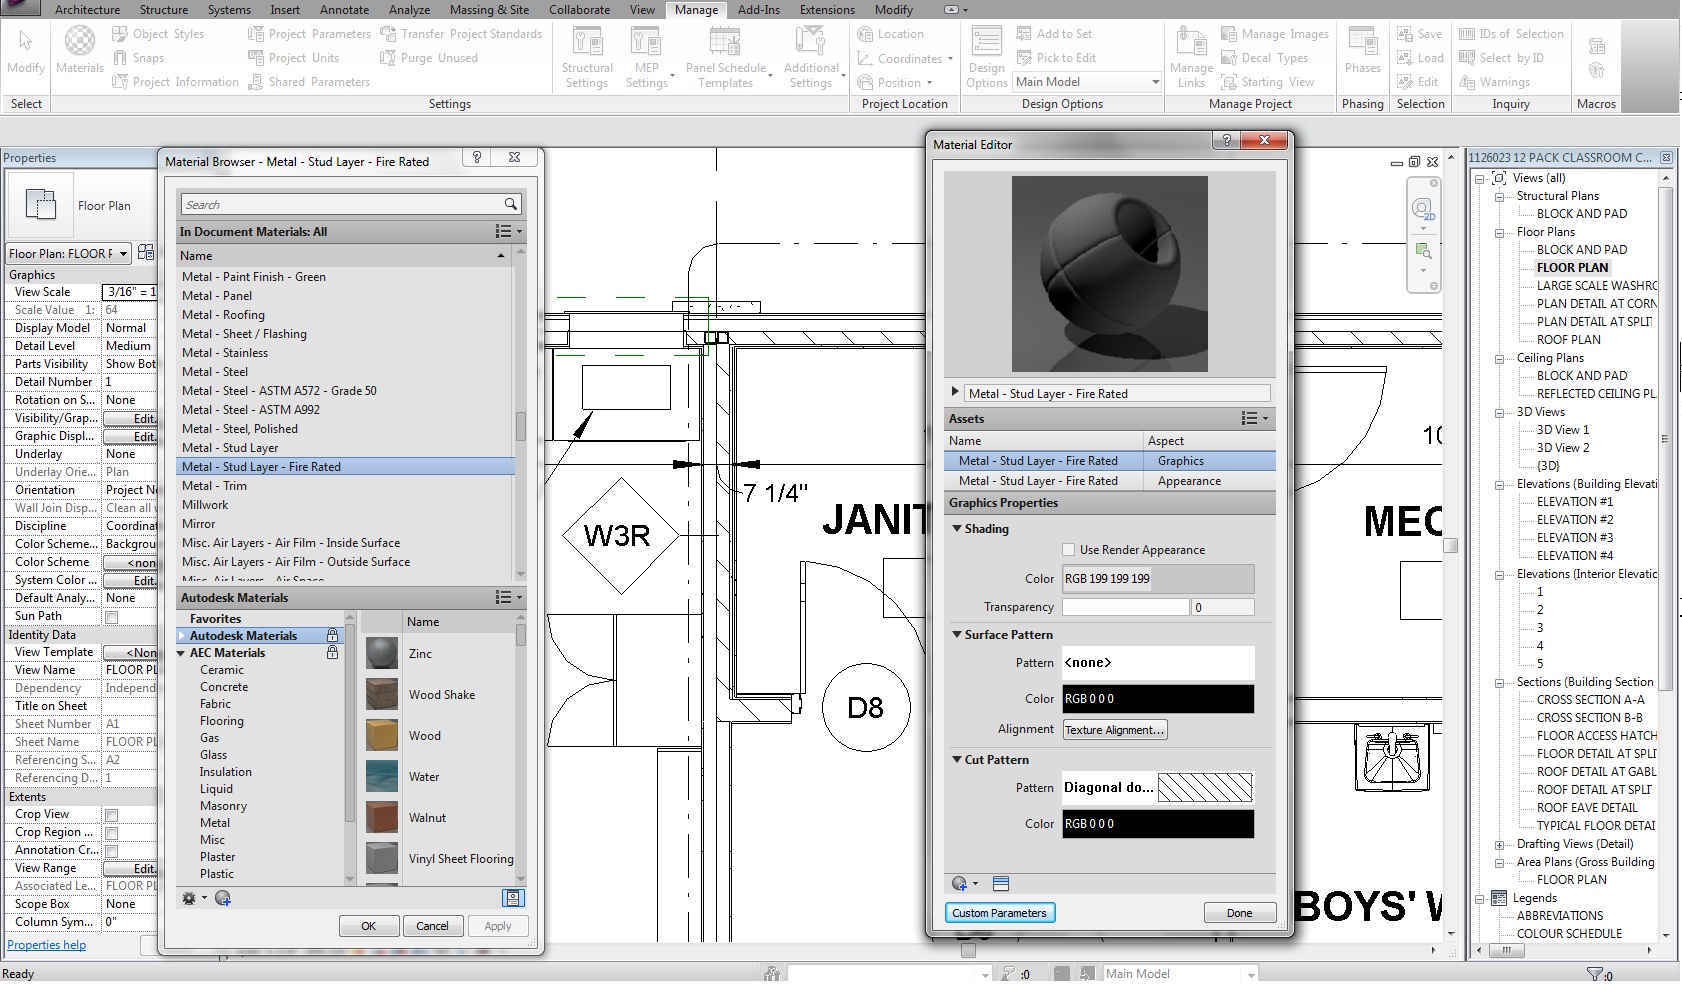The width and height of the screenshot is (1682, 984).
Task: Click the Cut Pattern color swatch
Action: [x=1158, y=824]
